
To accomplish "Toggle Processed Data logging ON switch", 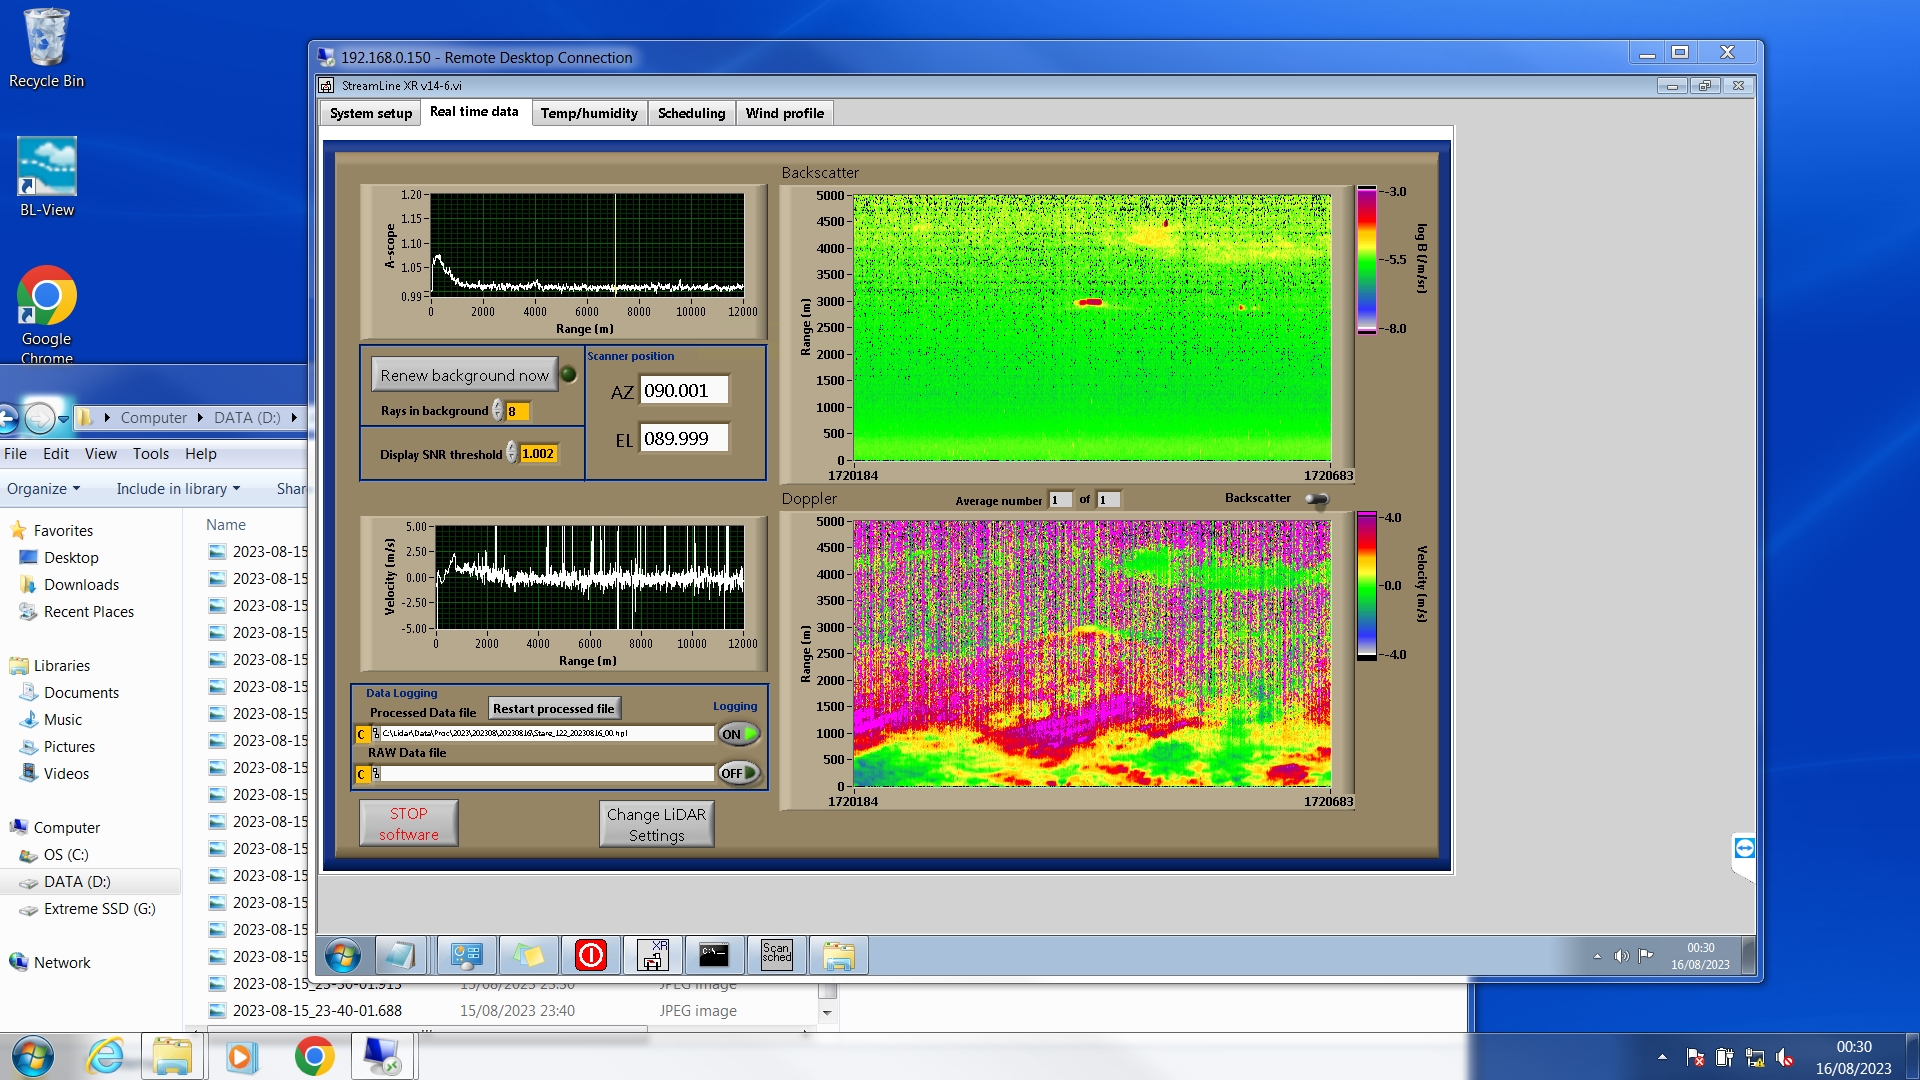I will tap(739, 734).
